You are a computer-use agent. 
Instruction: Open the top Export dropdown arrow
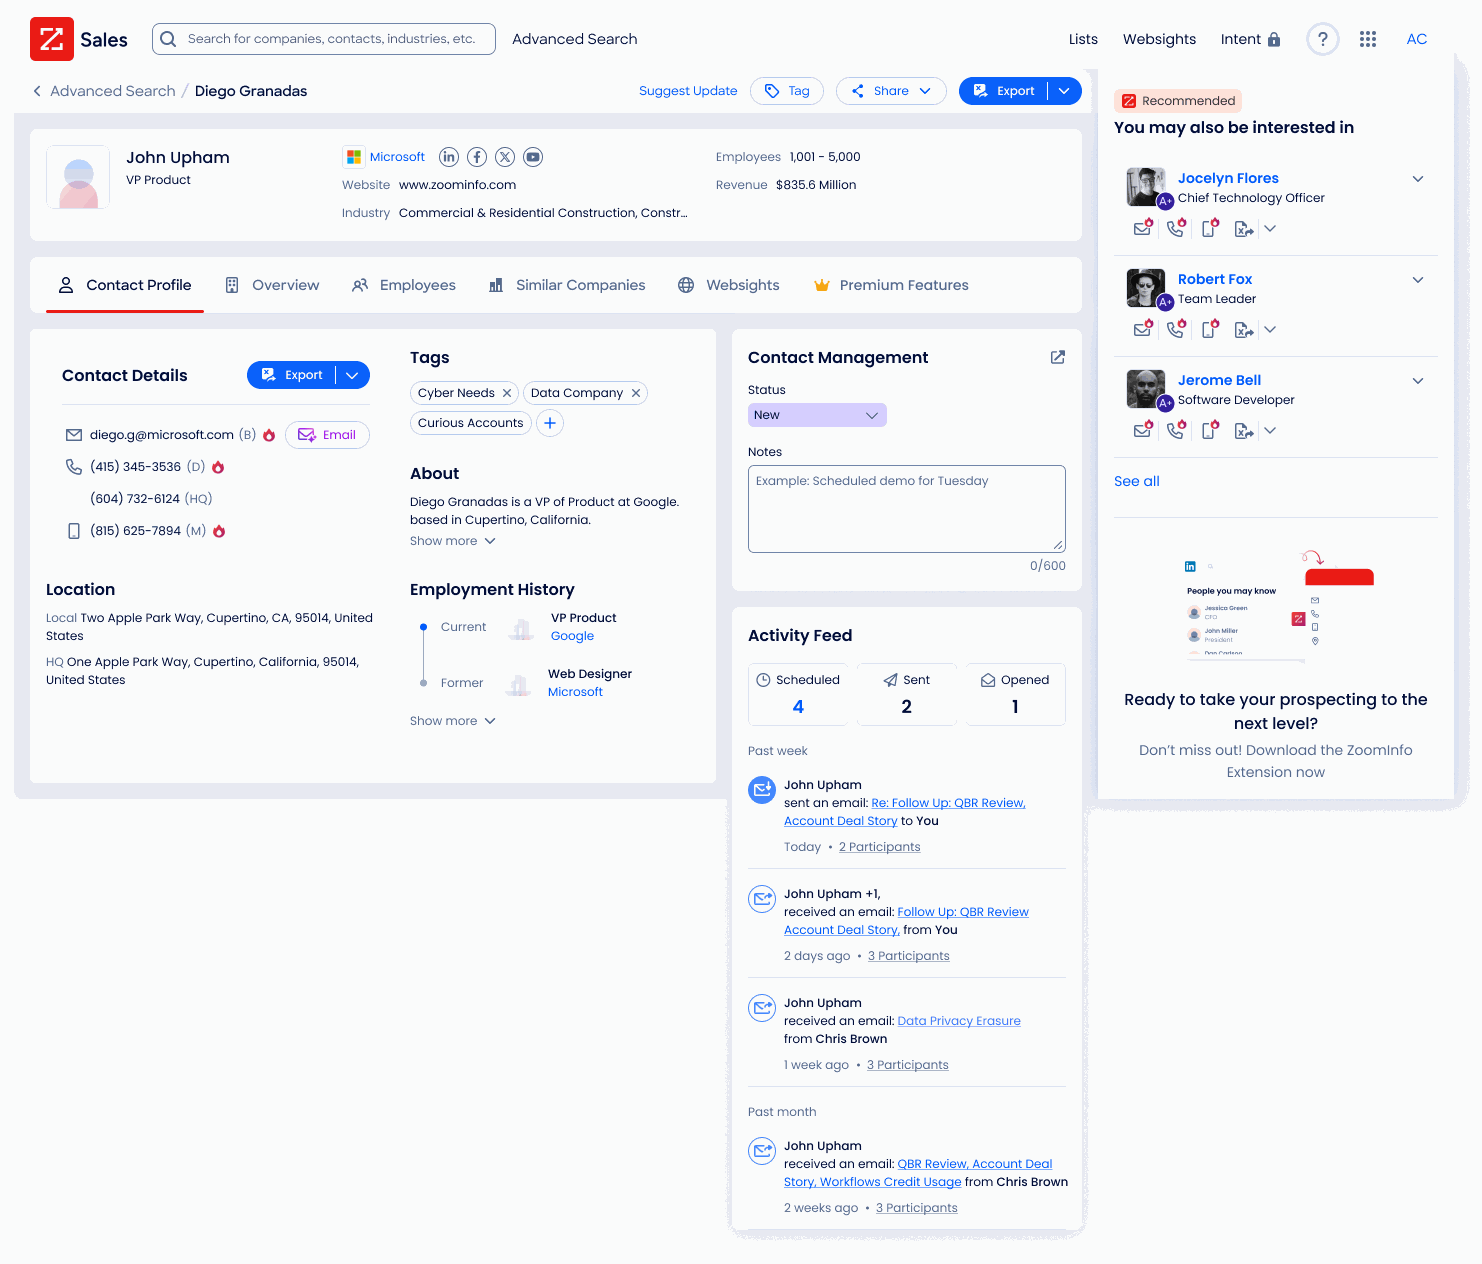tap(1064, 91)
